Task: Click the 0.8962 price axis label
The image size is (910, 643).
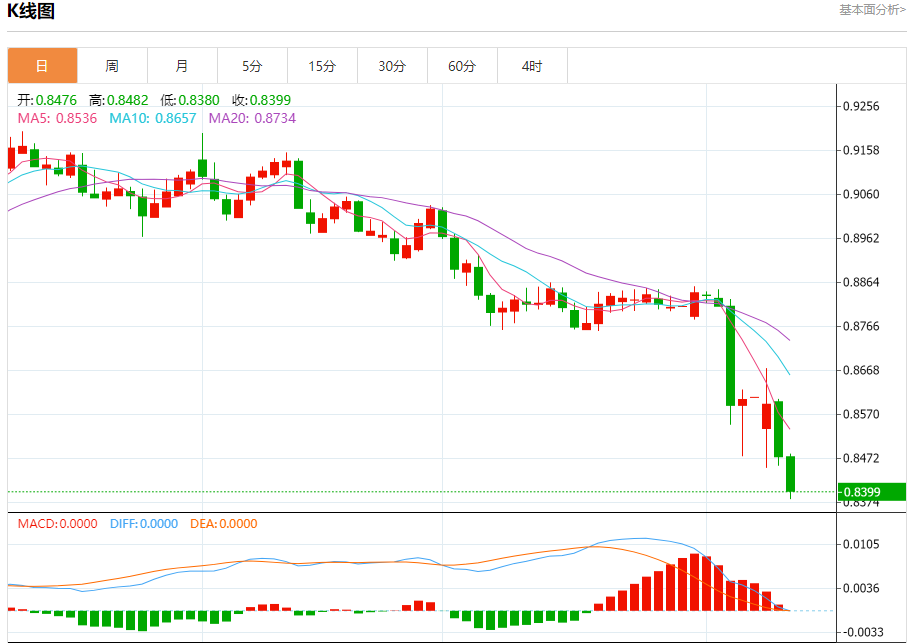Action: click(861, 239)
